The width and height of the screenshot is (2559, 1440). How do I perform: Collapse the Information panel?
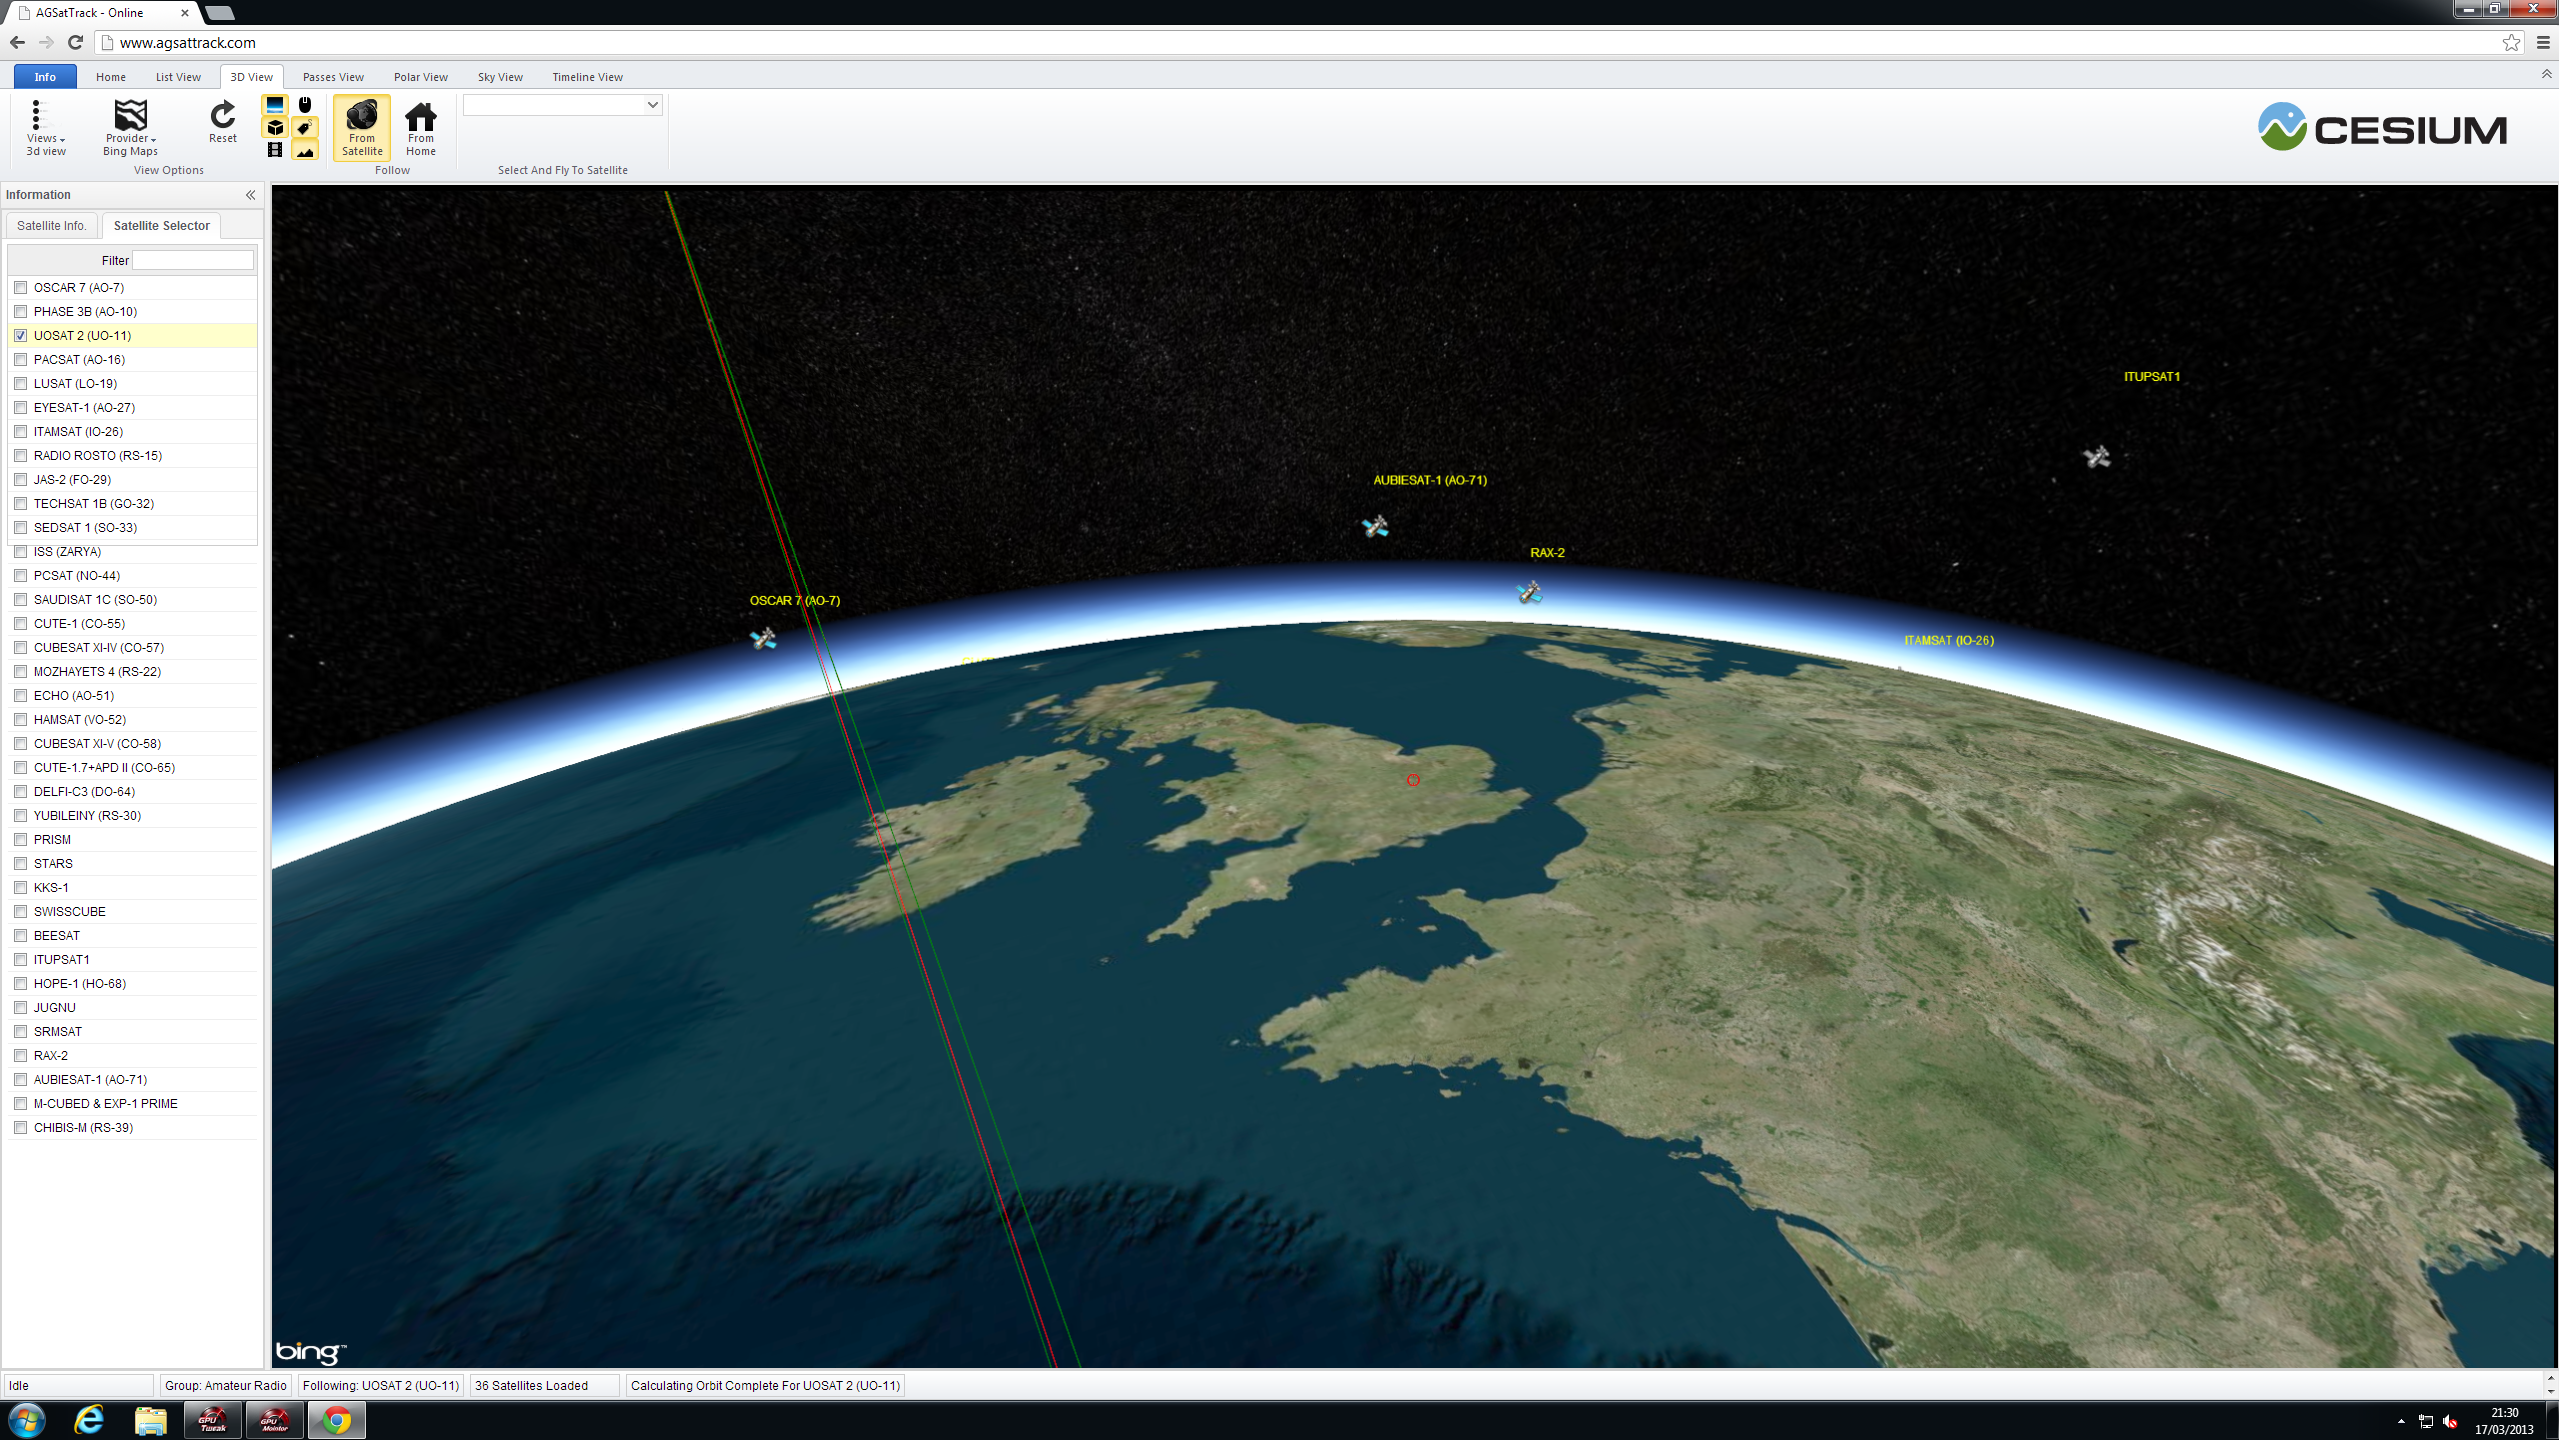point(251,195)
